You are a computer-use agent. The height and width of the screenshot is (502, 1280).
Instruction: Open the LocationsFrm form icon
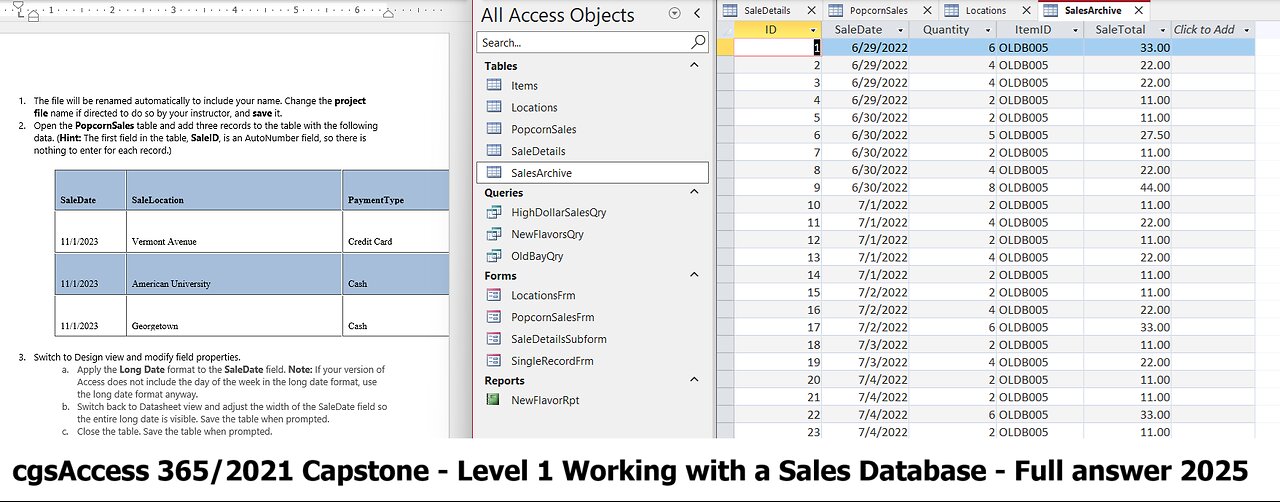[x=493, y=296]
